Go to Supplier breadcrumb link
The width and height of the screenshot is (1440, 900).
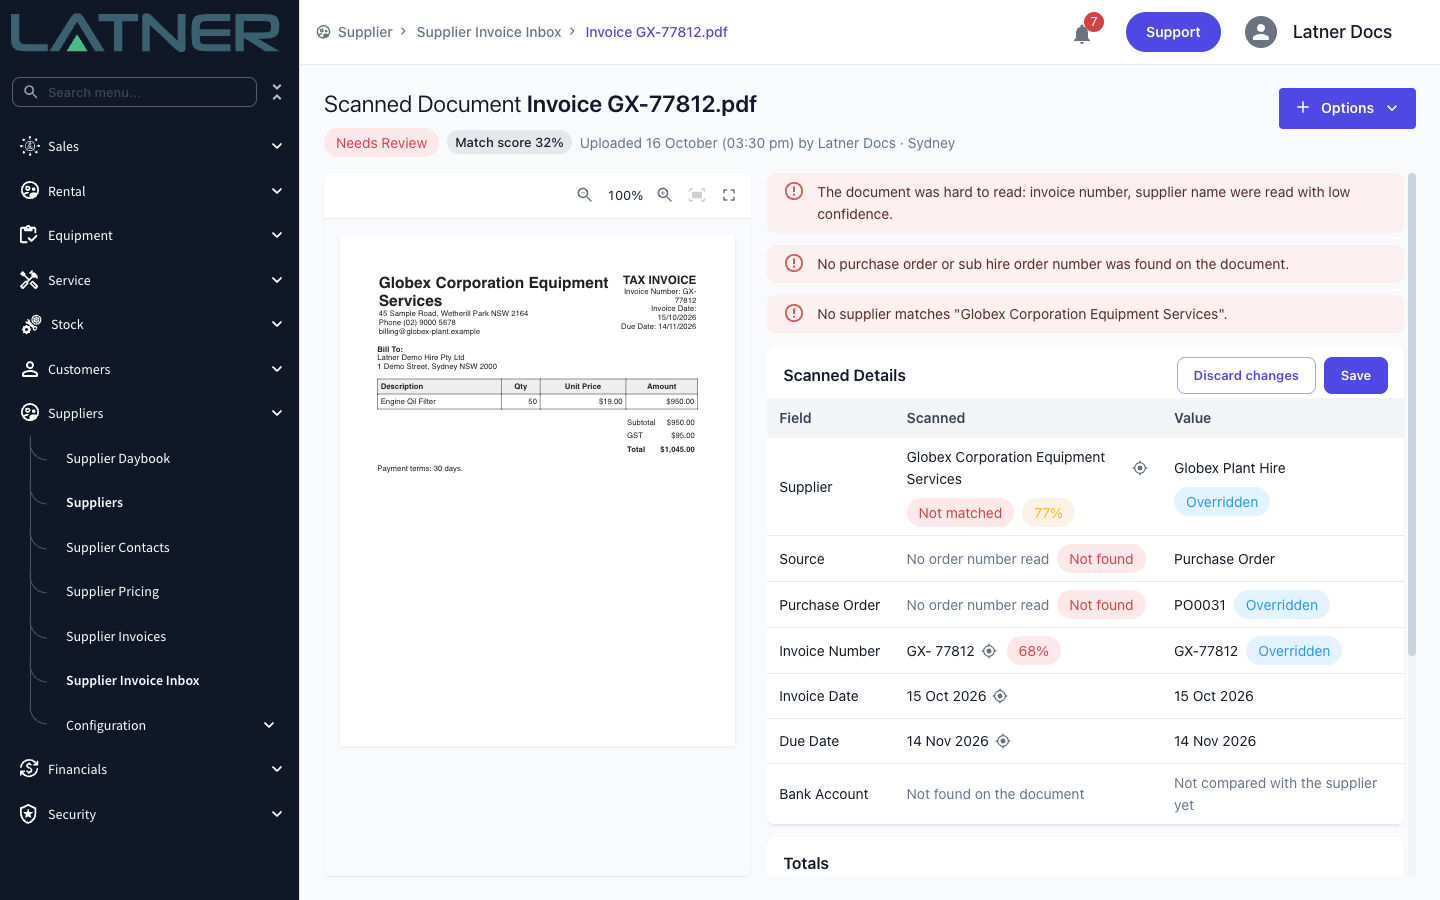point(365,32)
